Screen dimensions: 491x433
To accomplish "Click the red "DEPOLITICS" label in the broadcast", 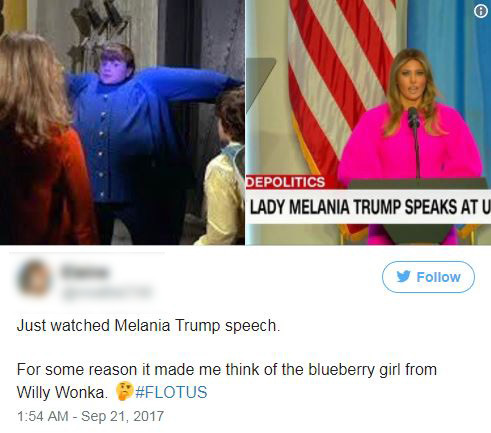I will 286,182.
